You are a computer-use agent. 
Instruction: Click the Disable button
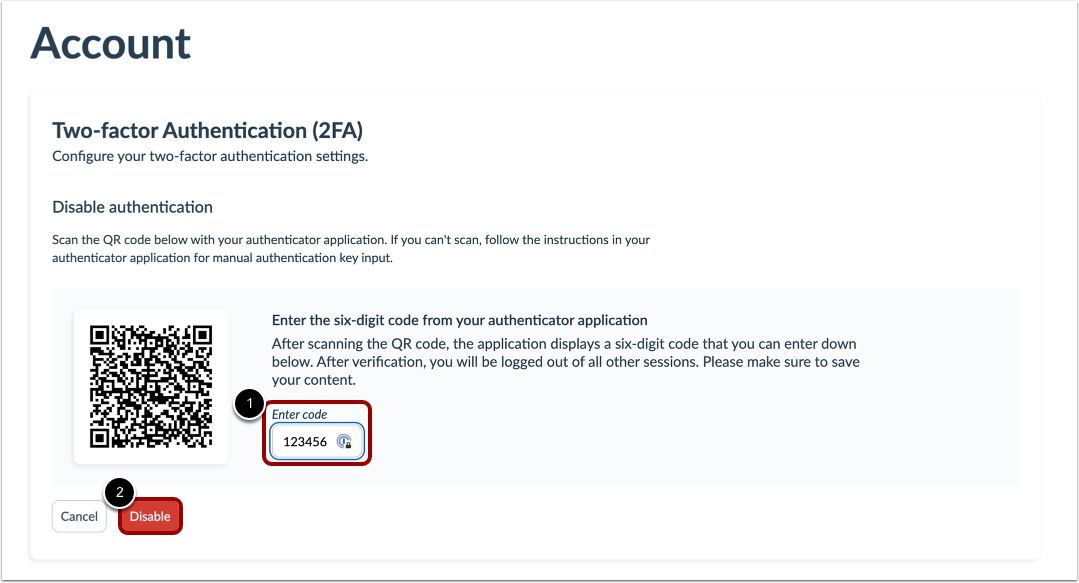click(x=150, y=516)
